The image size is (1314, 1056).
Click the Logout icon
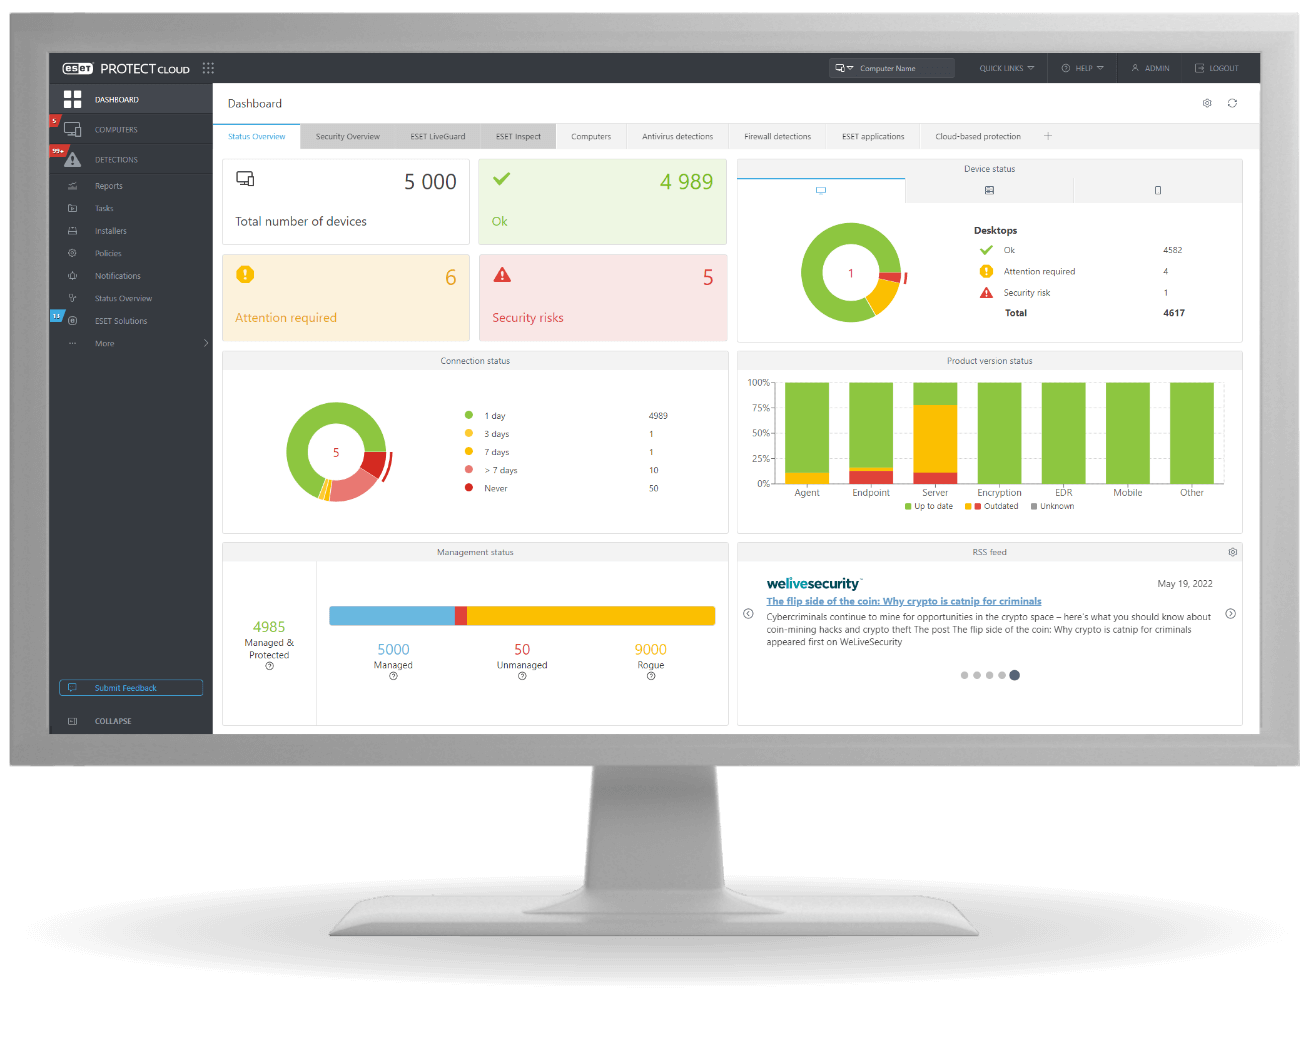(x=1199, y=68)
